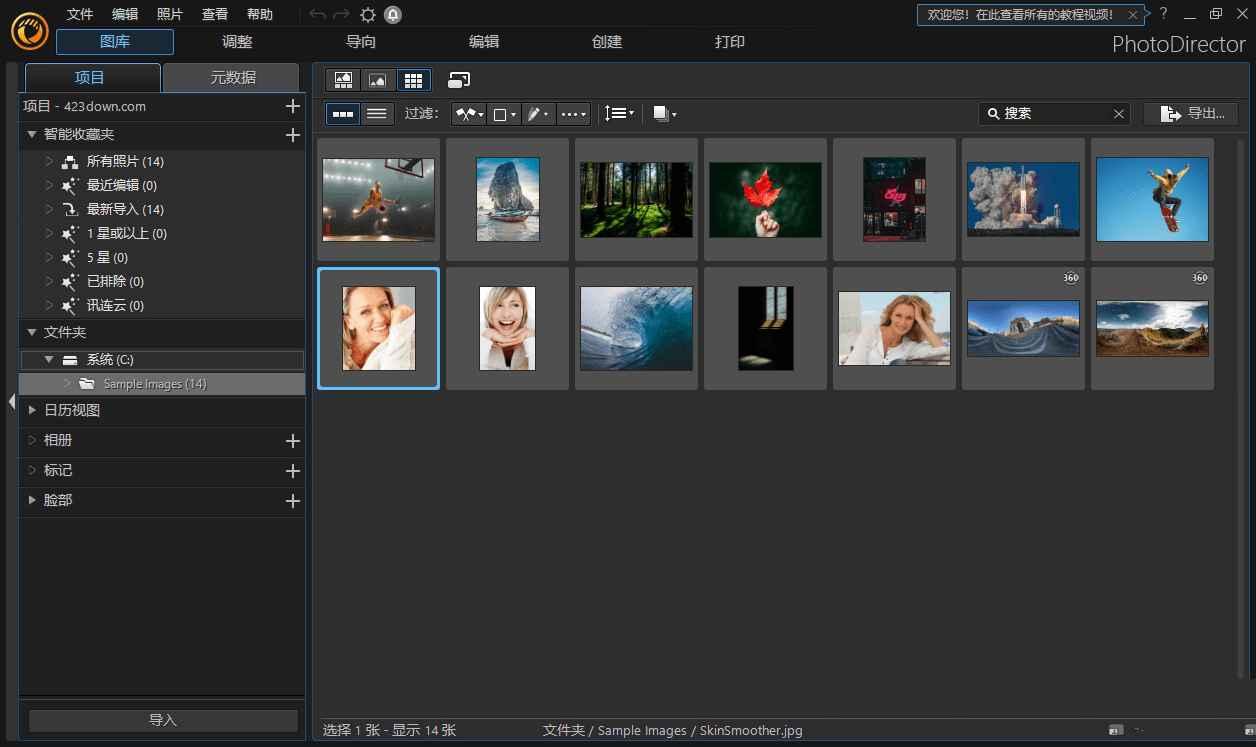Open the sort order dropdown

(x=618, y=113)
